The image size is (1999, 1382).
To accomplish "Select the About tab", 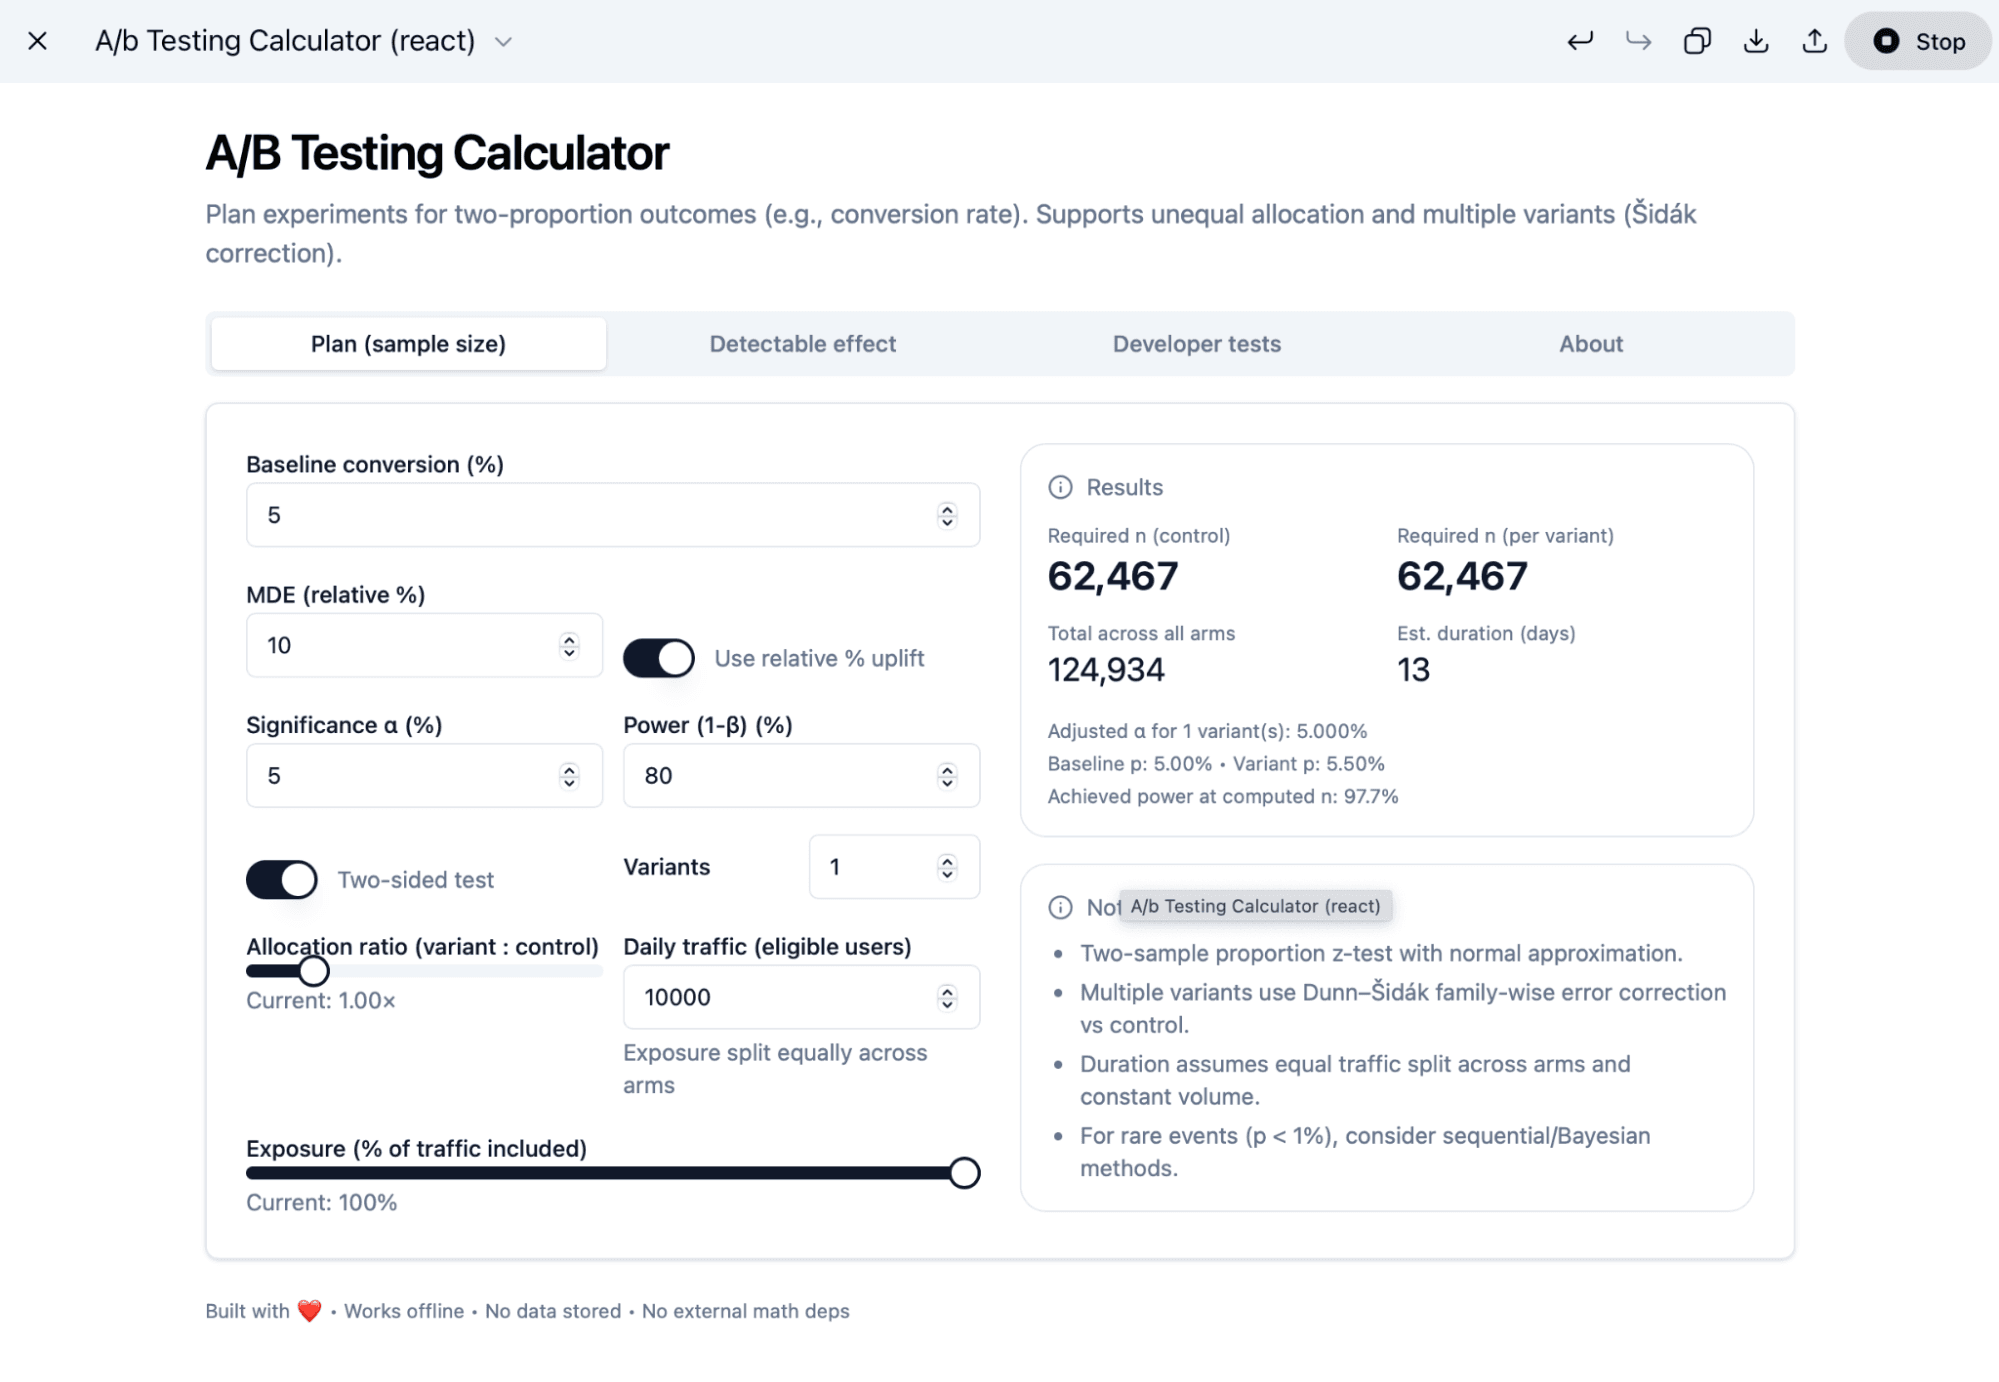I will (x=1590, y=343).
